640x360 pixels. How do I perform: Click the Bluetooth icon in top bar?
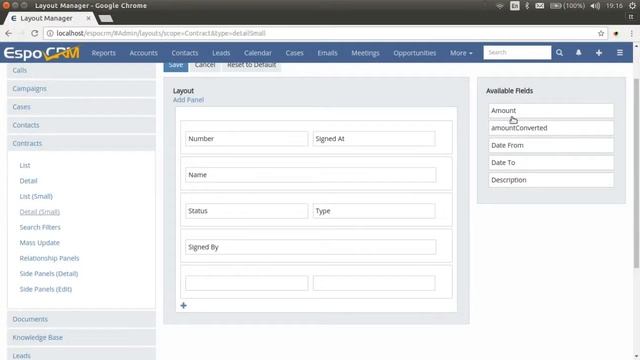pos(527,6)
